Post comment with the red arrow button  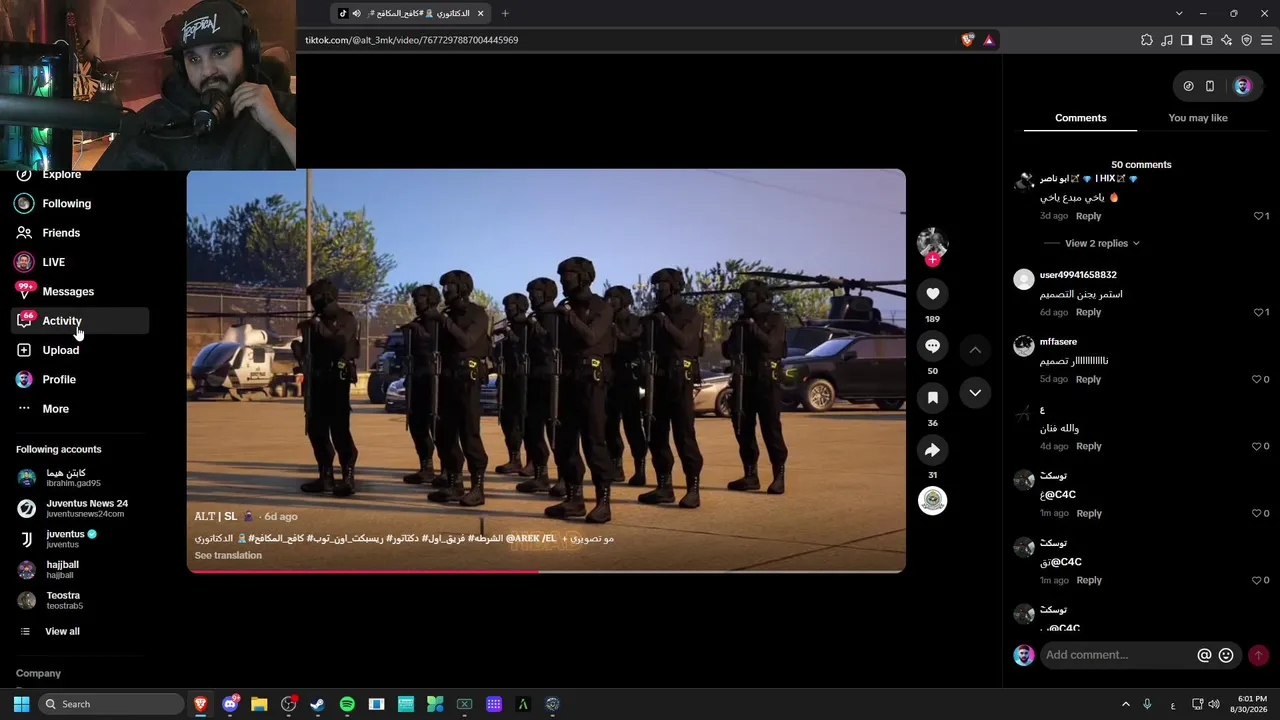[1258, 655]
